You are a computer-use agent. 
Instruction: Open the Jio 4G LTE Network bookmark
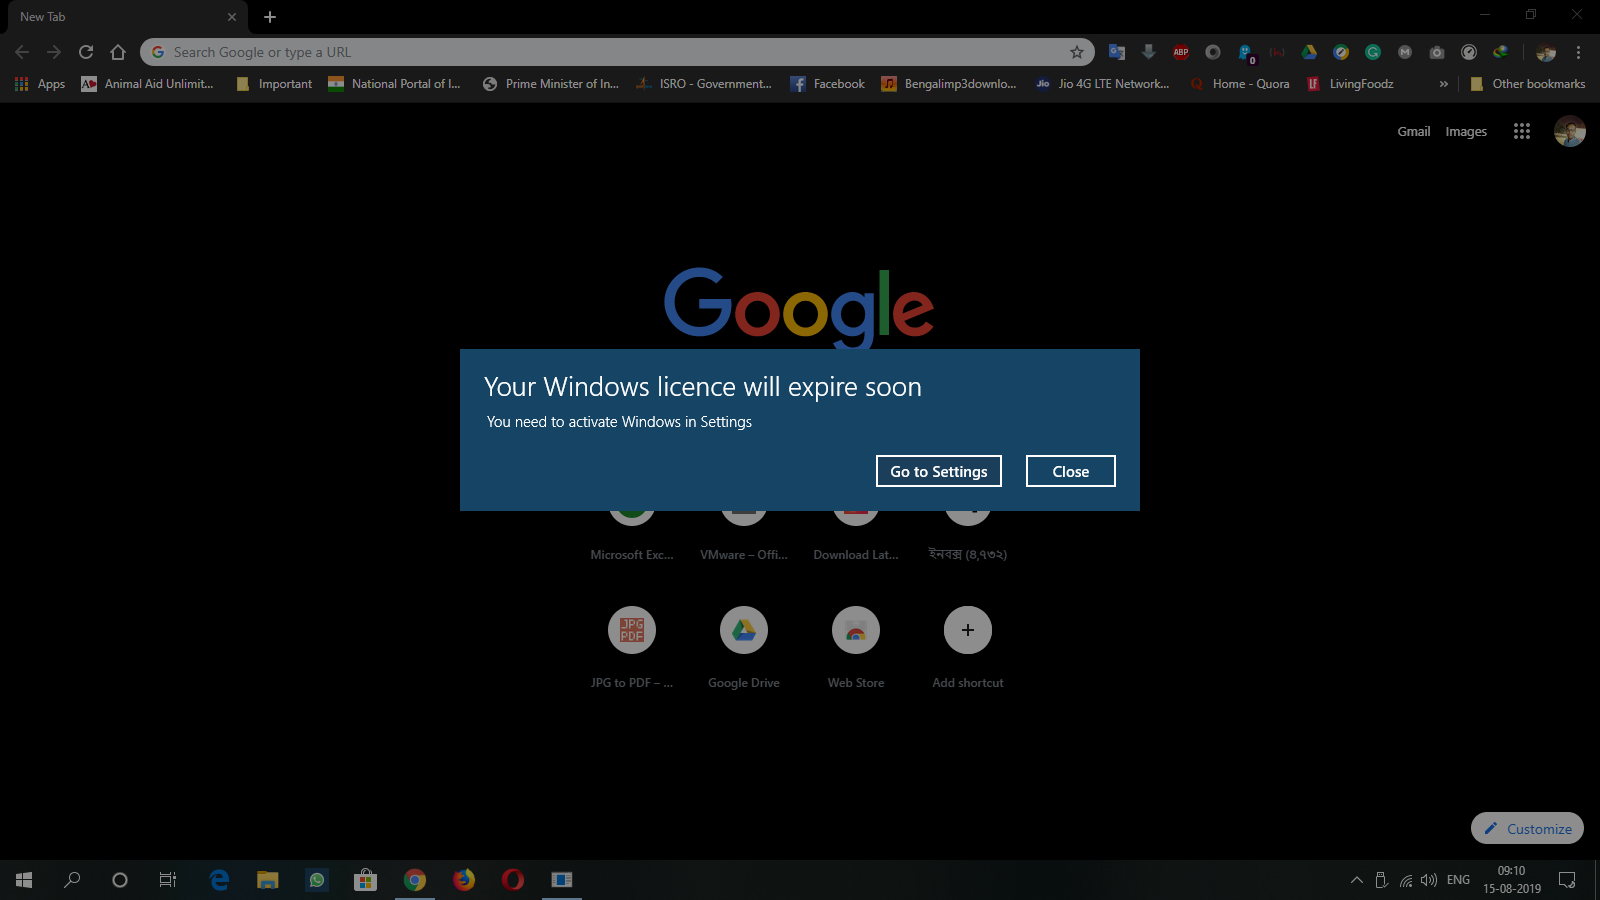pyautogui.click(x=1103, y=84)
